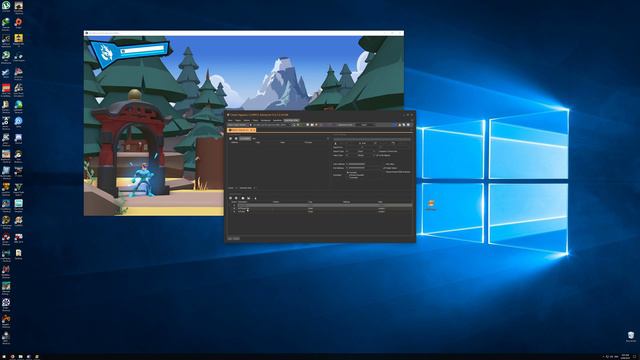Select the orange highlighted tab in dark tool window
640x360 pixels.
pyautogui.click(x=241, y=130)
